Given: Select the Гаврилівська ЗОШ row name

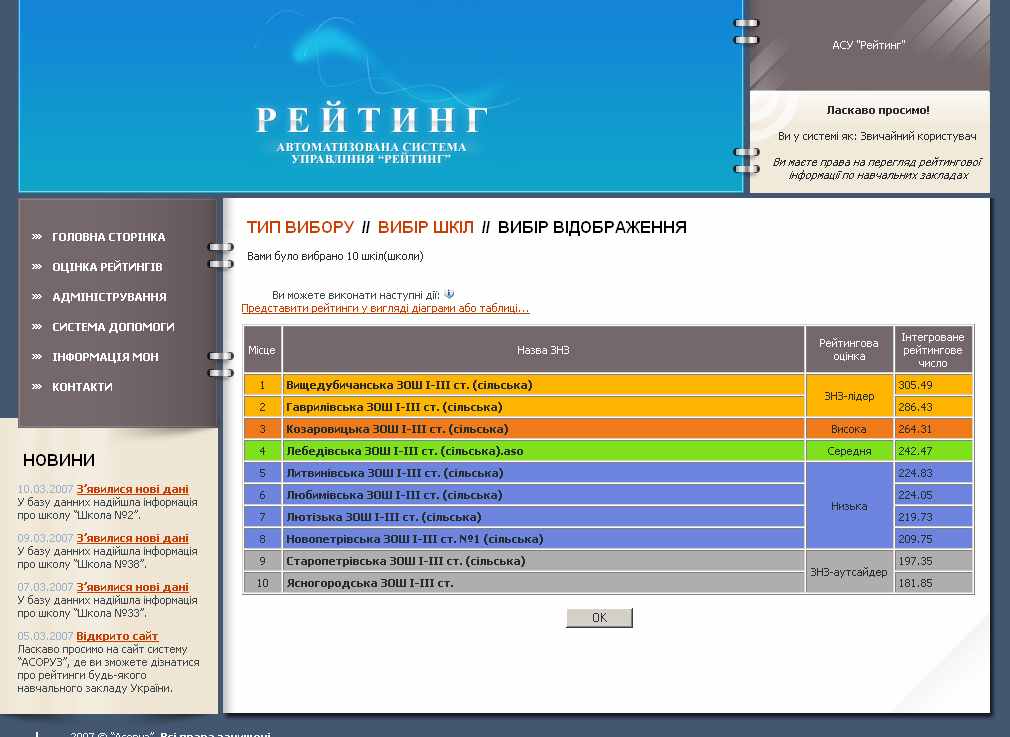Looking at the screenshot, I should point(394,407).
